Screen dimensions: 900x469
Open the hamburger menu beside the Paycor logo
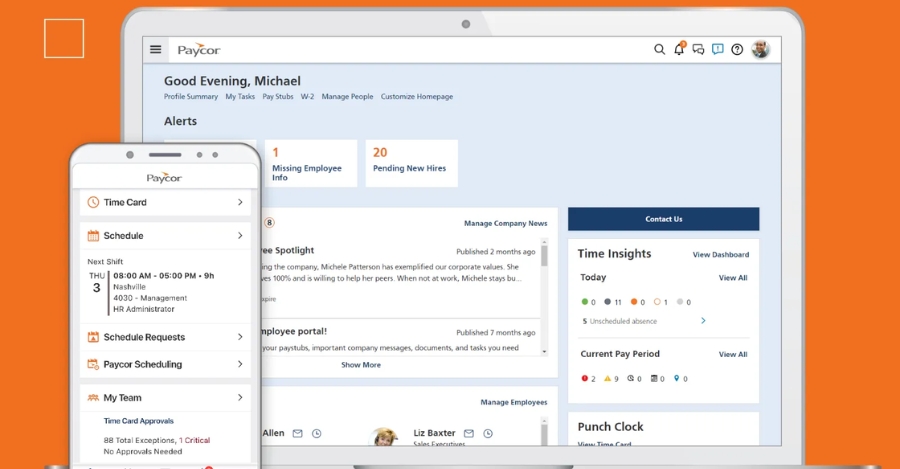(155, 49)
